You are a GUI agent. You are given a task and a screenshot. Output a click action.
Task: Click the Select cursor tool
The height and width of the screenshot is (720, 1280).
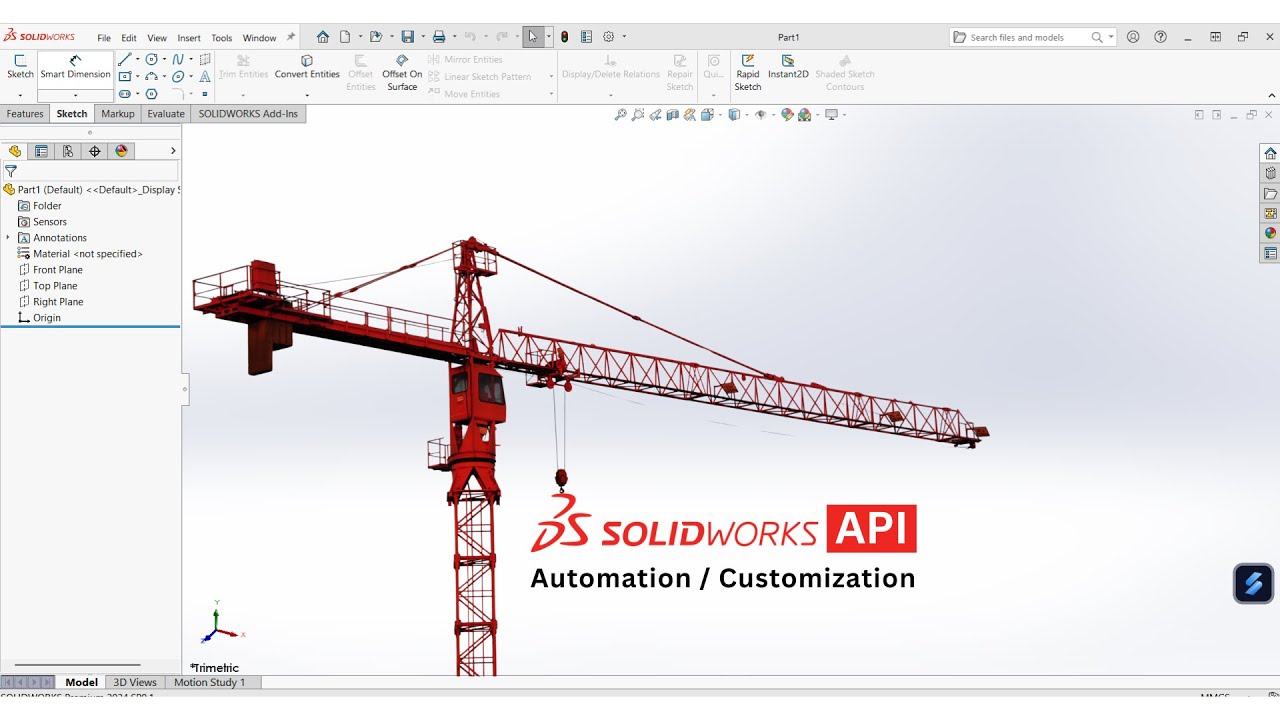[x=533, y=37]
